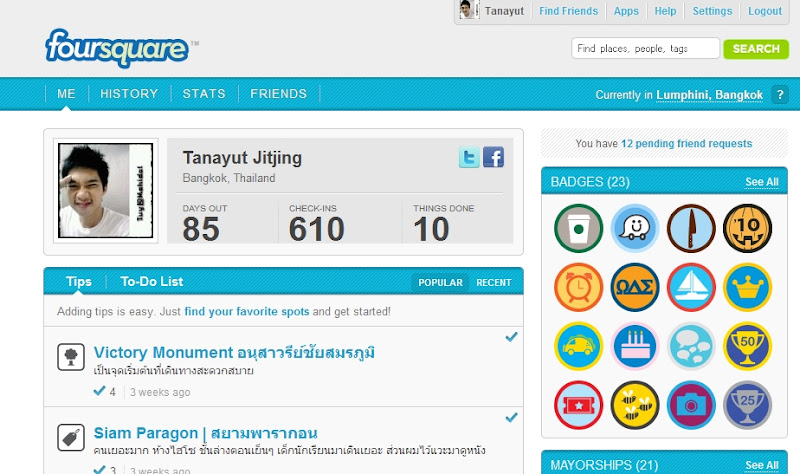This screenshot has width=800, height=474.
Task: Switch to the Tips tab
Action: [x=79, y=282]
